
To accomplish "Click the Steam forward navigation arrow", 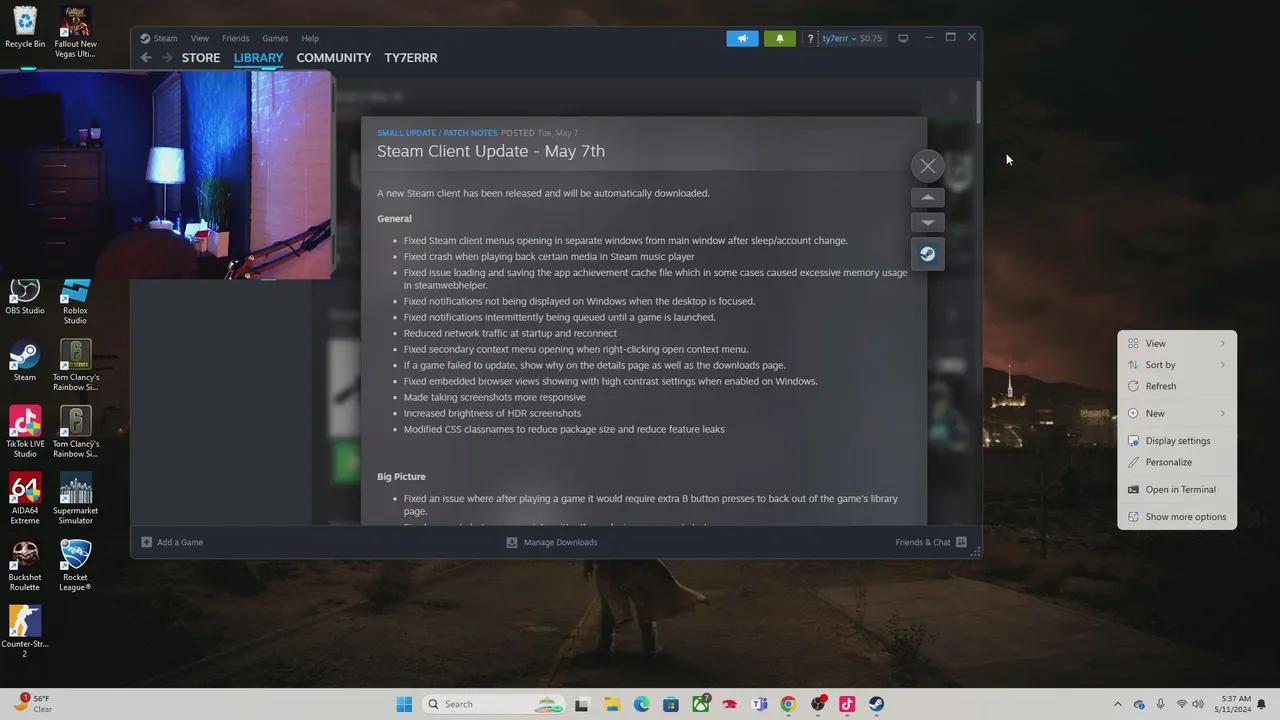I will [167, 58].
